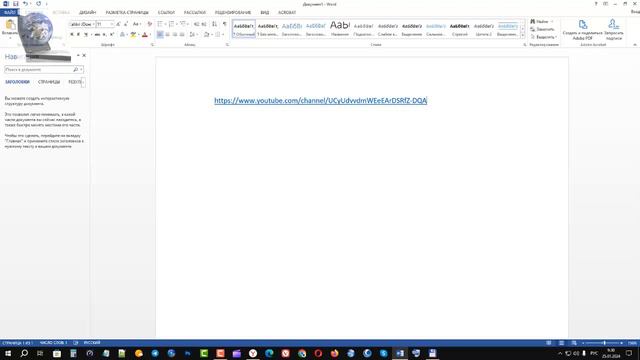This screenshot has height=360, width=640.
Task: Align text left
Action: (x=160, y=35)
